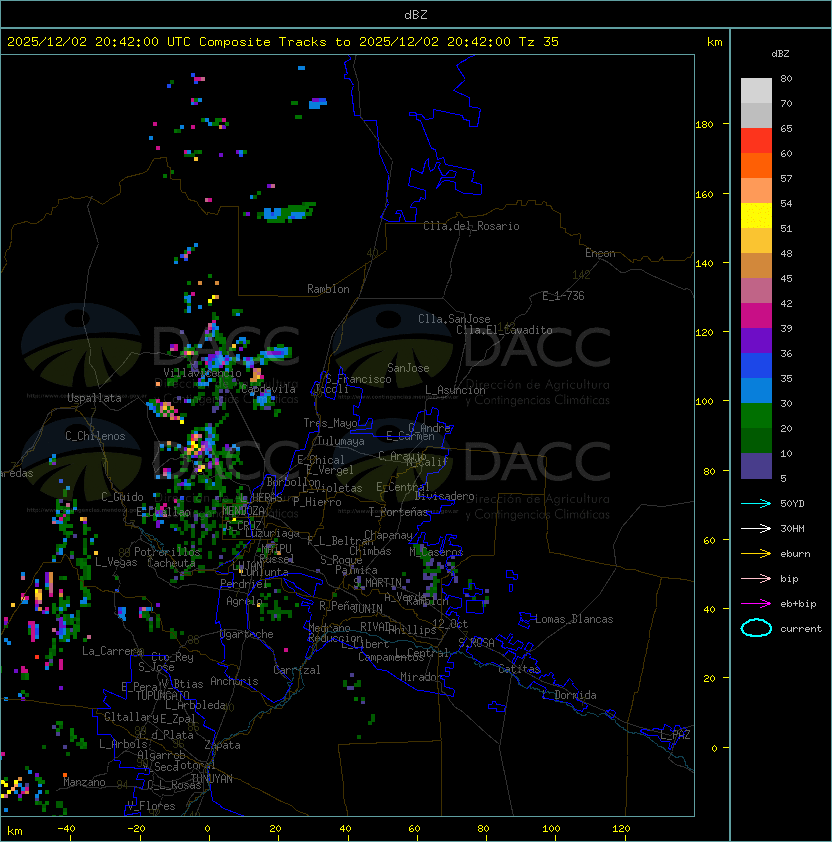The width and height of the screenshot is (832, 842).
Task: Click the Tres_Mayo place label
Action: tap(330, 423)
